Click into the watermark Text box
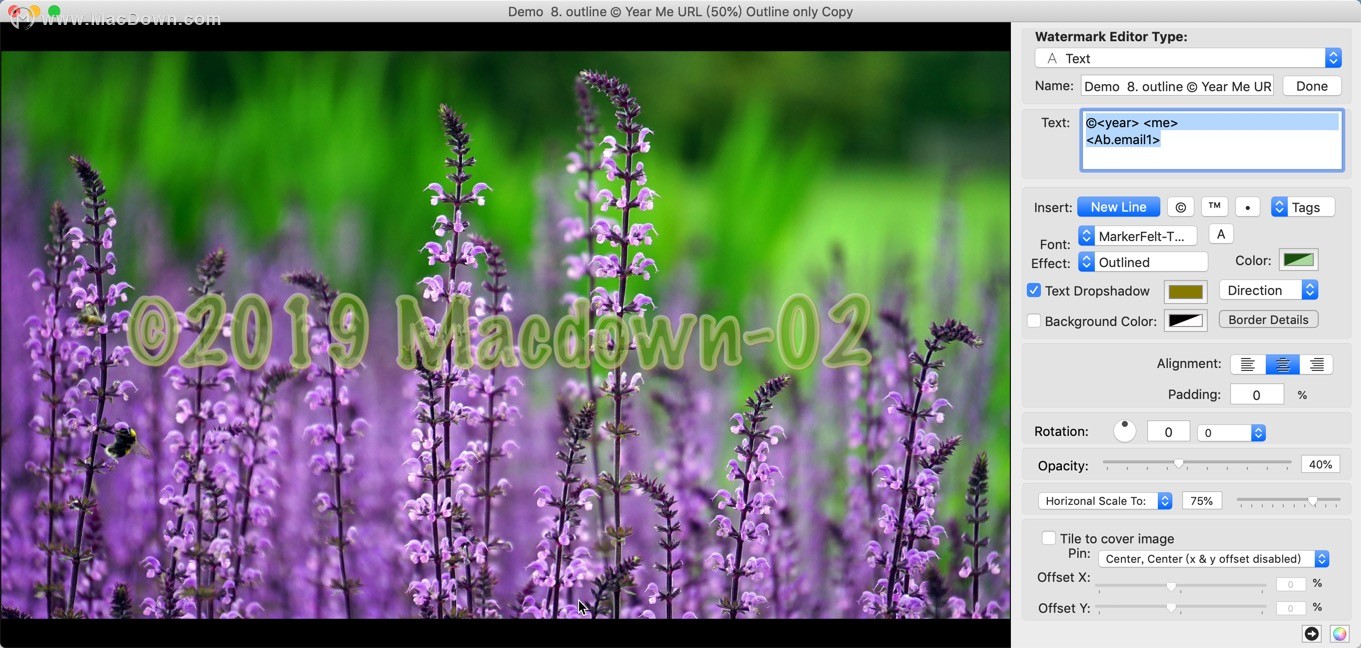The width and height of the screenshot is (1361, 648). [x=1212, y=140]
